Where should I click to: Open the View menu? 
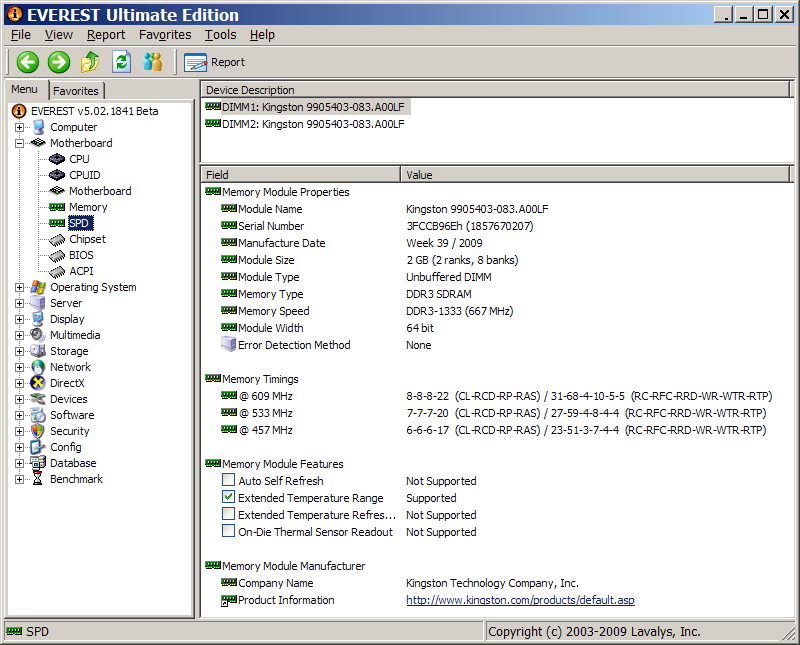(x=59, y=35)
